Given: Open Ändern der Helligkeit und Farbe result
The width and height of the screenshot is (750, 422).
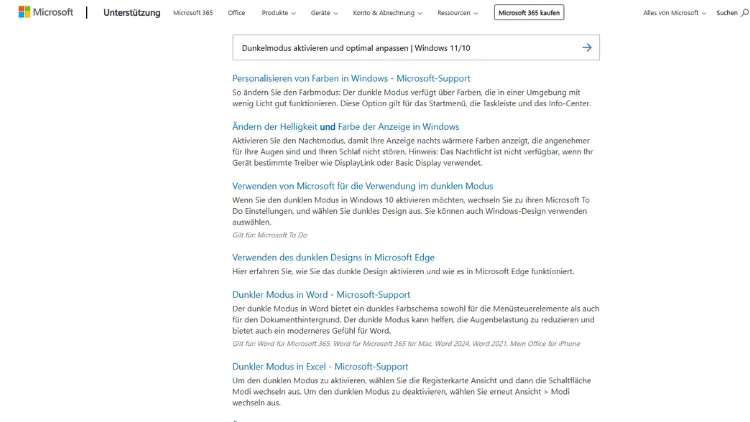Looking at the screenshot, I should (x=345, y=127).
